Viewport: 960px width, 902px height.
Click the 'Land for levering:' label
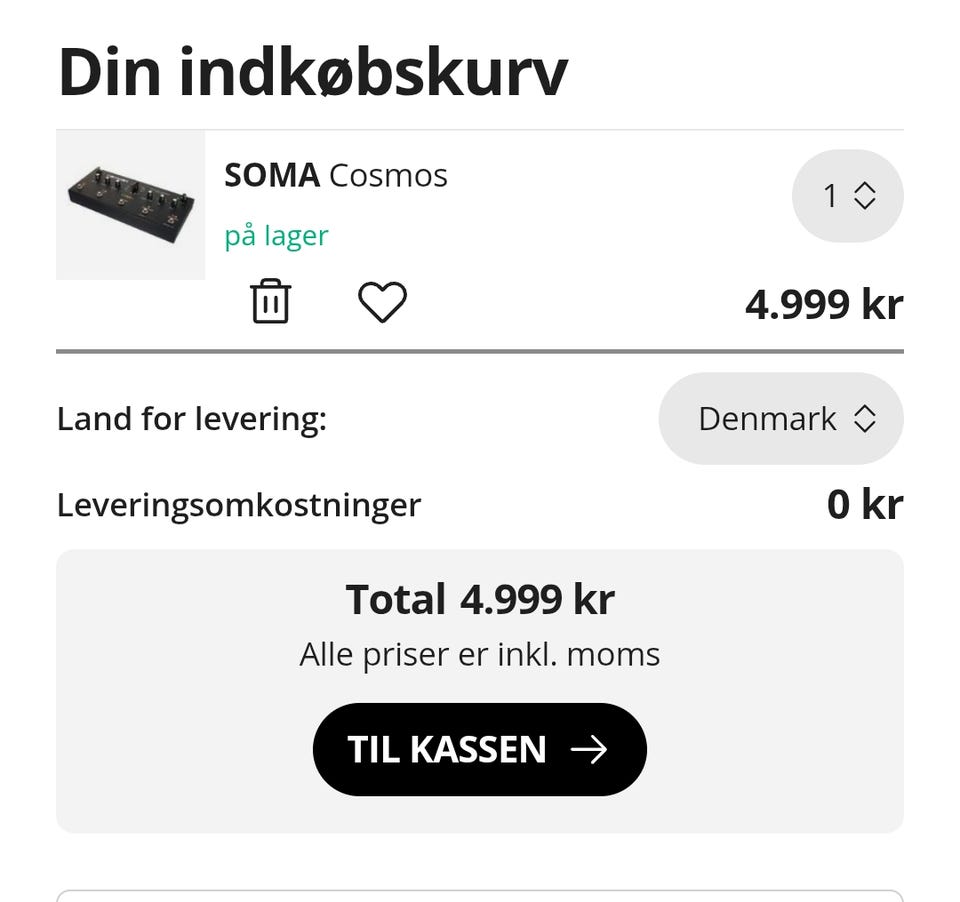click(x=191, y=419)
